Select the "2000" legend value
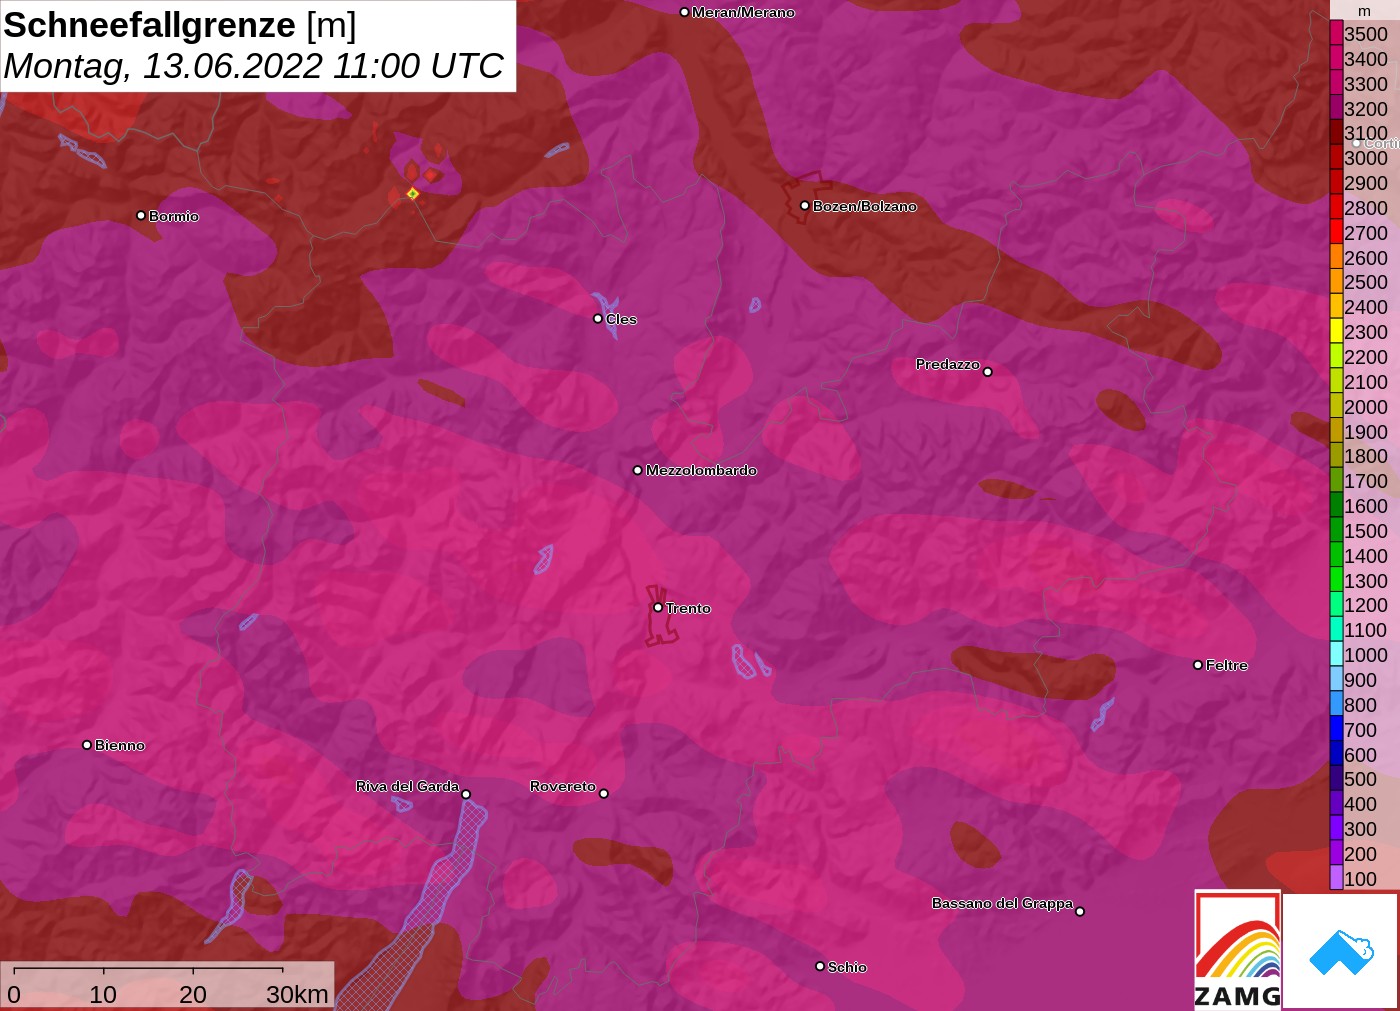The image size is (1400, 1011). (x=1366, y=407)
